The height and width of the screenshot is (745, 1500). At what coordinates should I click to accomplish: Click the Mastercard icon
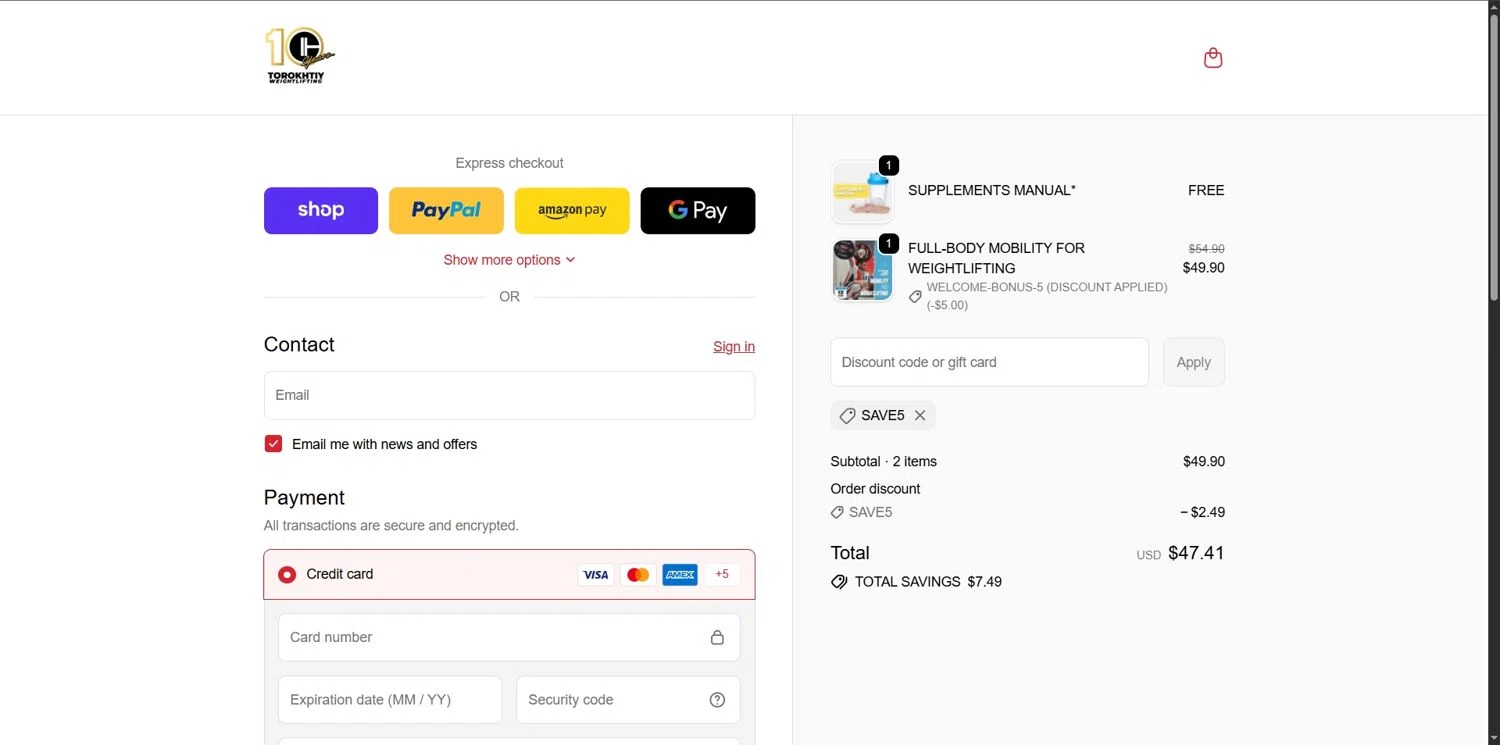638,574
